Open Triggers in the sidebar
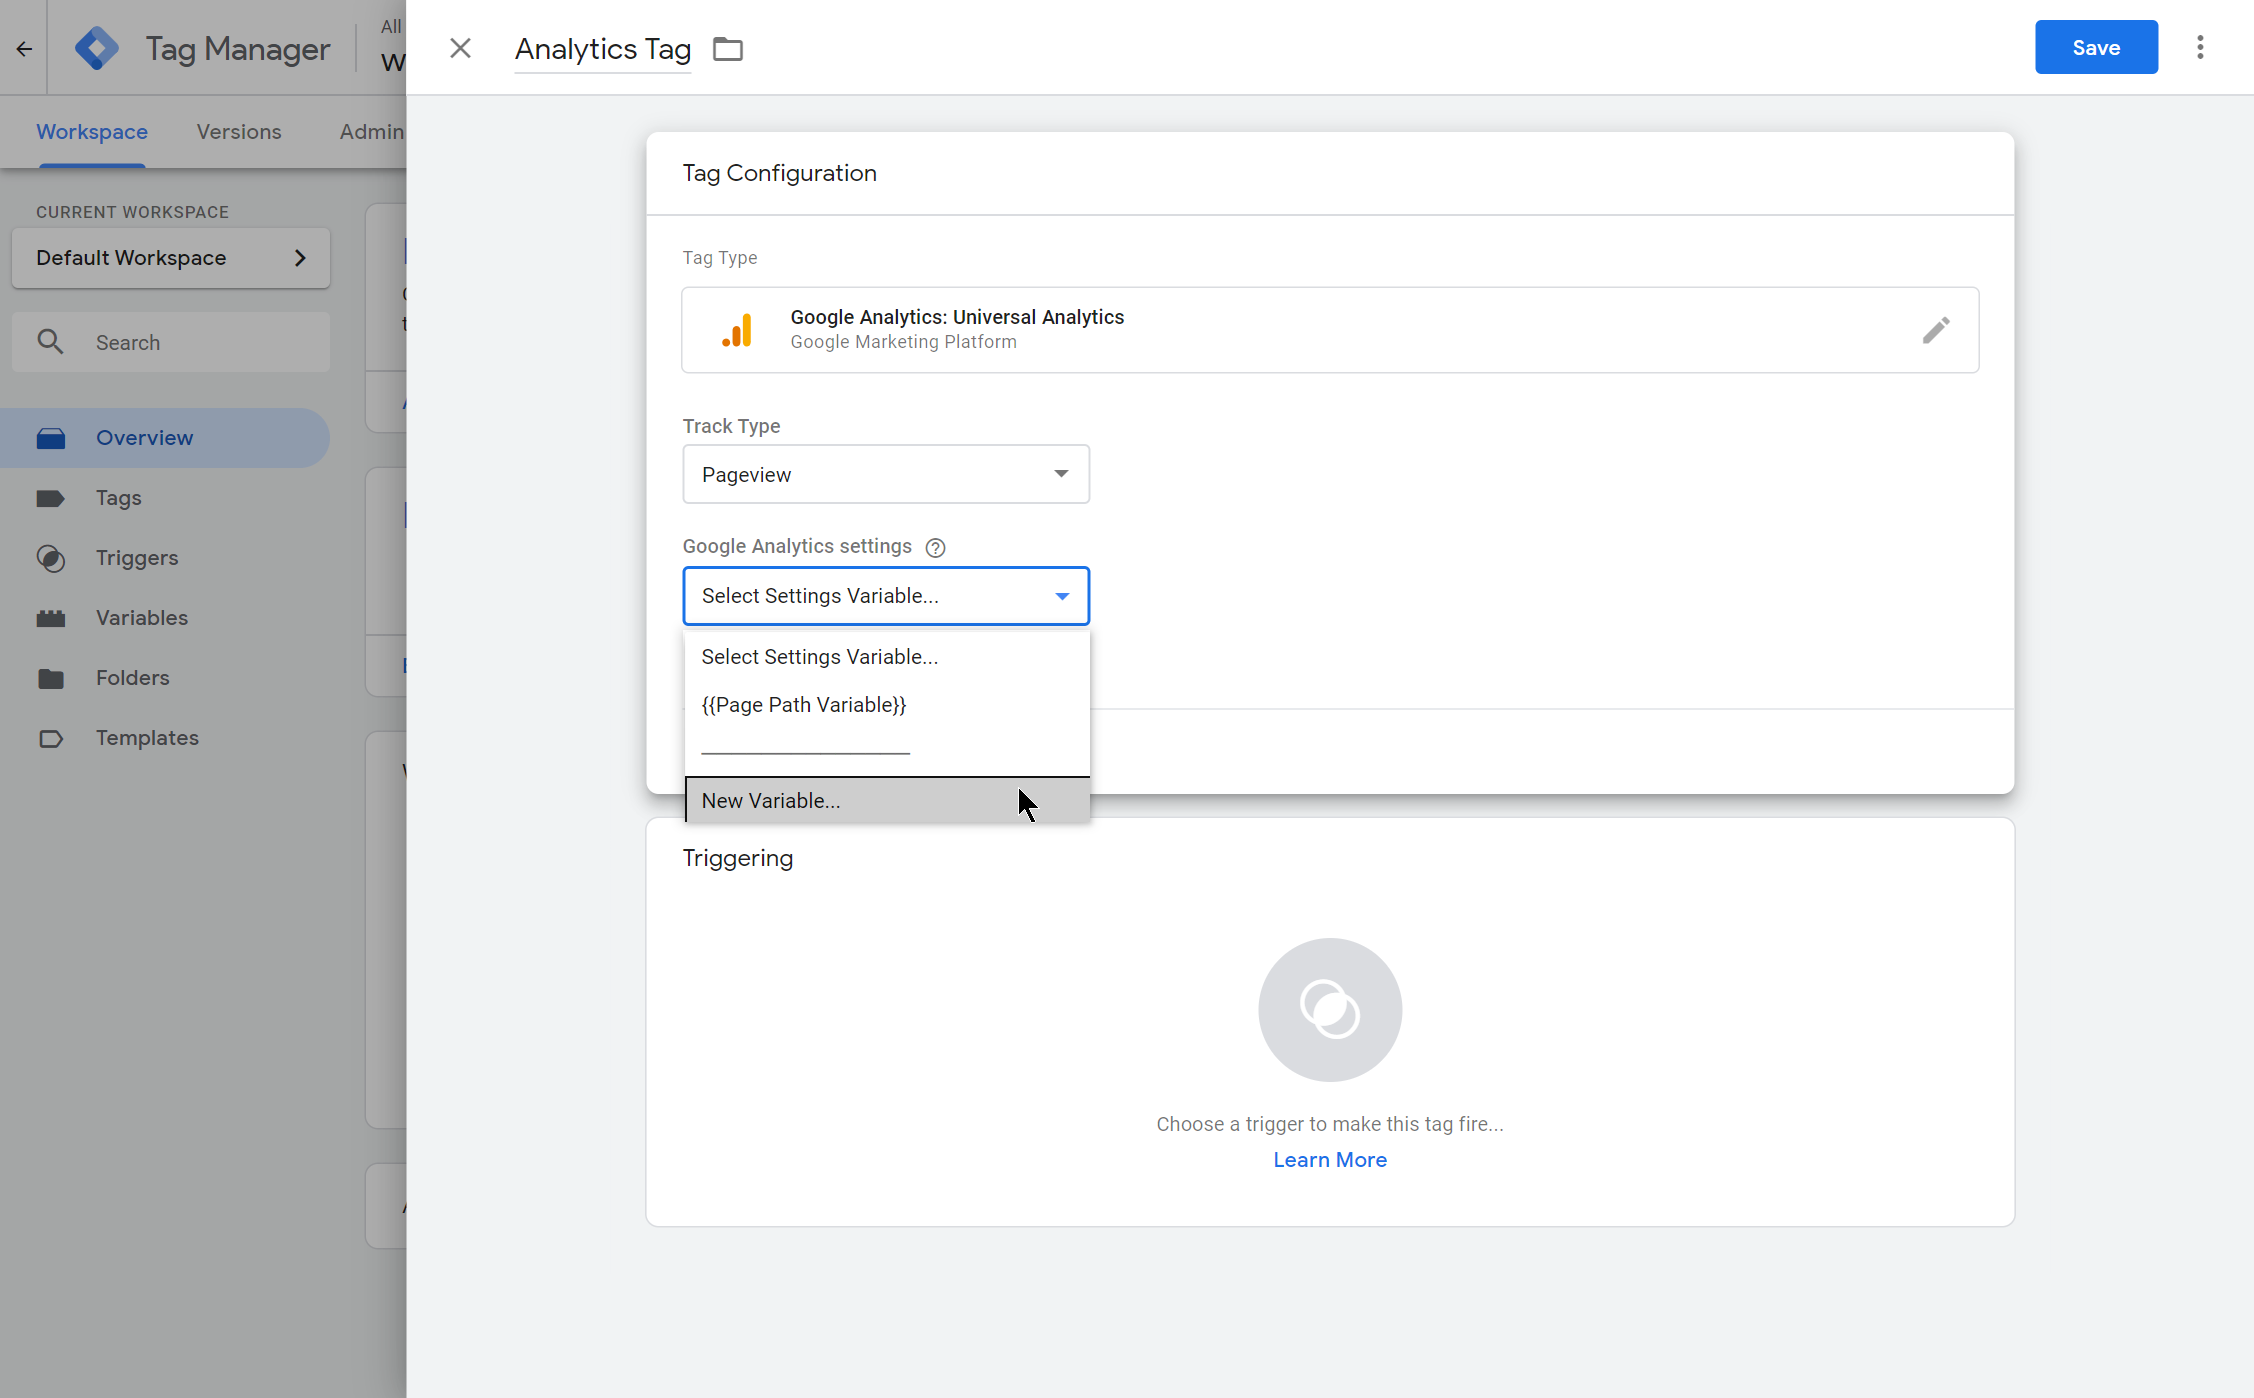This screenshot has height=1398, width=2254. point(165,558)
